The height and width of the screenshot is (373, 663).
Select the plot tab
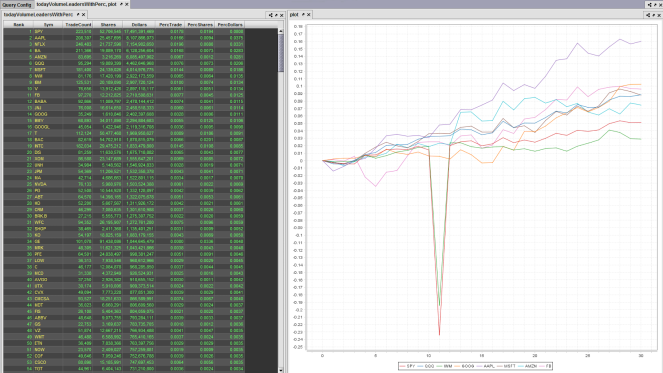[294, 14]
